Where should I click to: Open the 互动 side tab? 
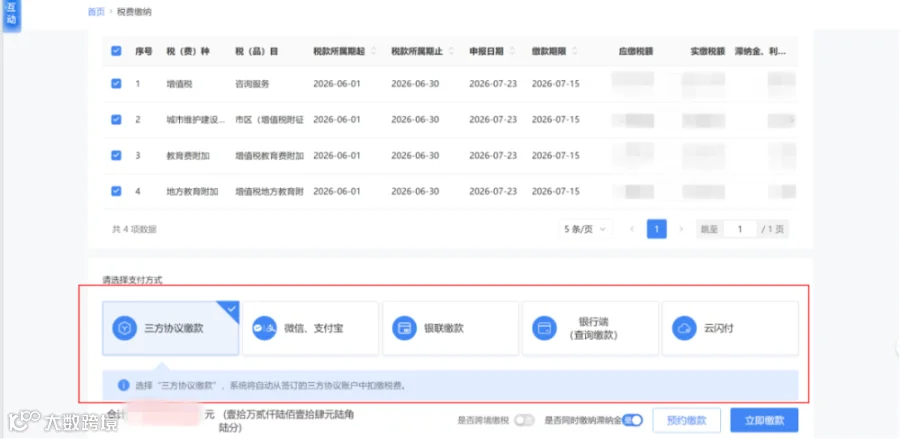tap(11, 15)
